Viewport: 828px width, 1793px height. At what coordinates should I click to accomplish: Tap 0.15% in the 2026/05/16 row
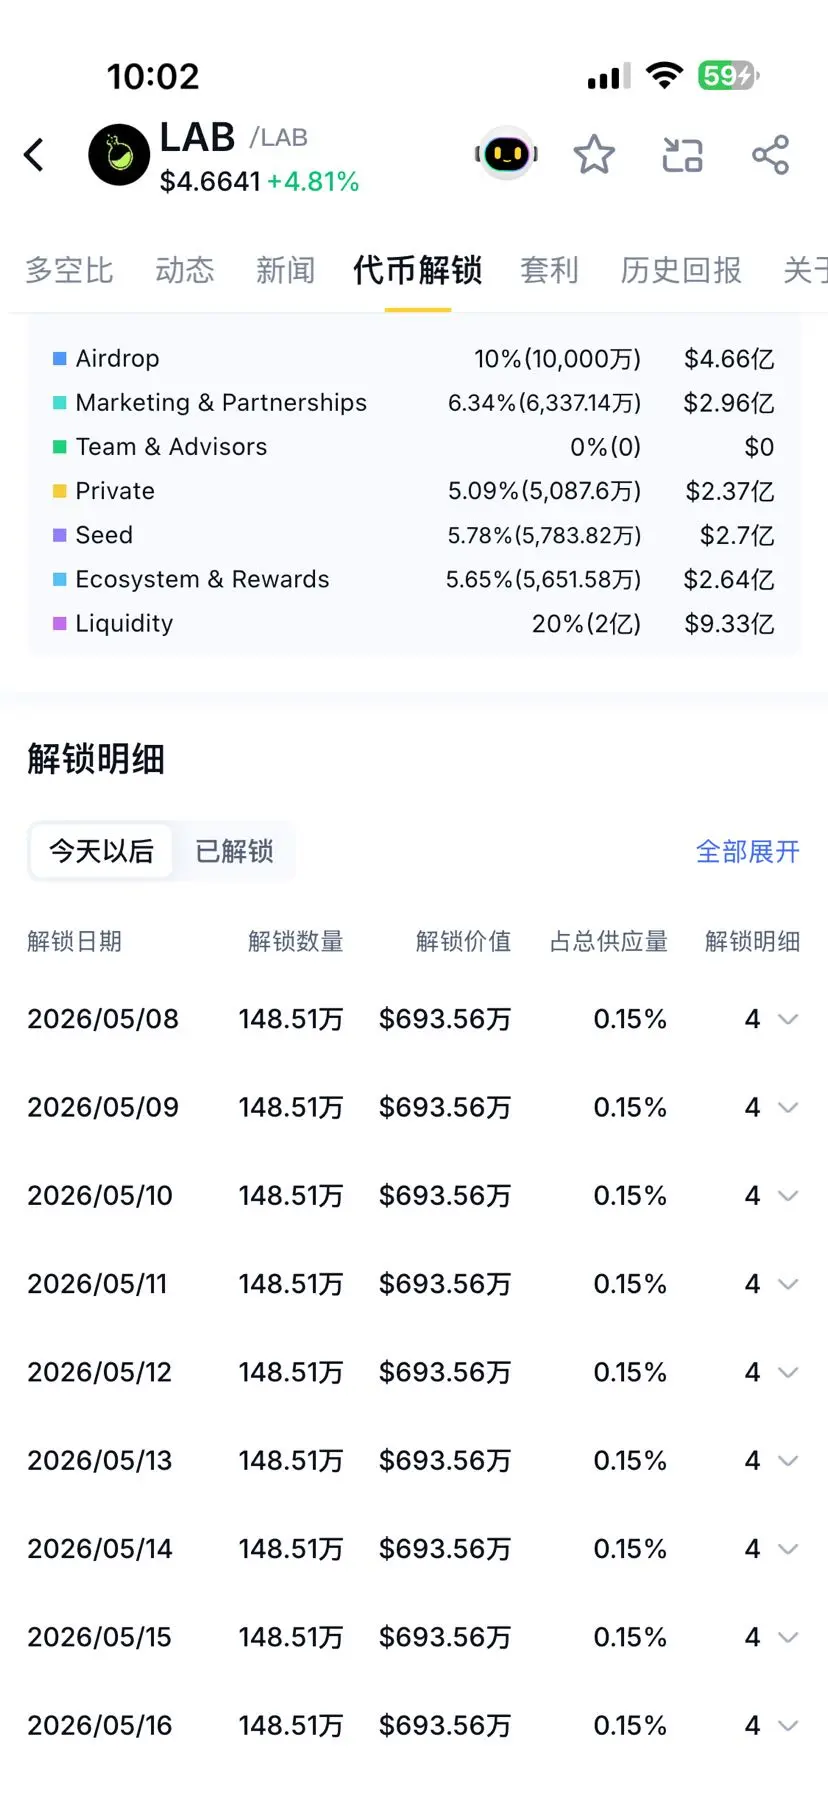630,1725
